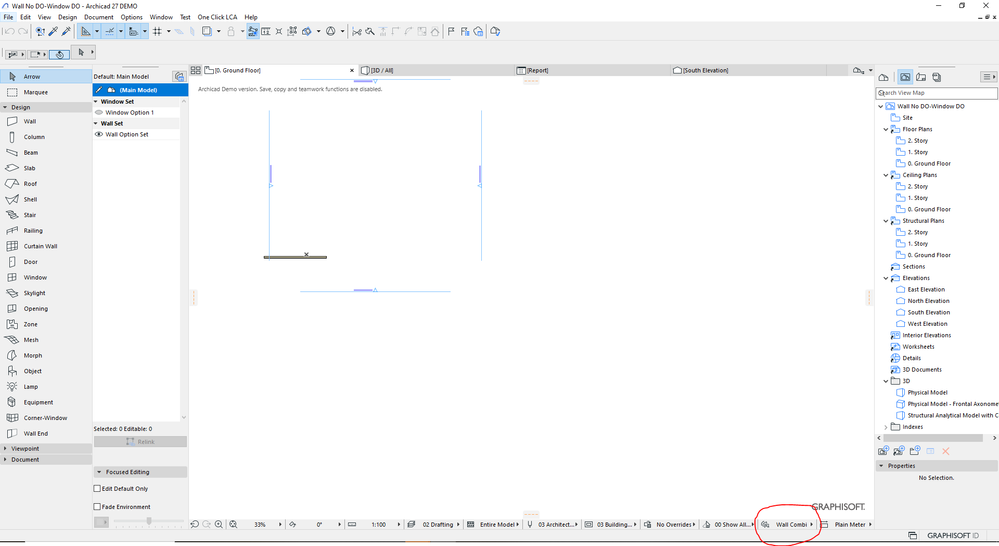Select the Skylight tool

pos(46,293)
